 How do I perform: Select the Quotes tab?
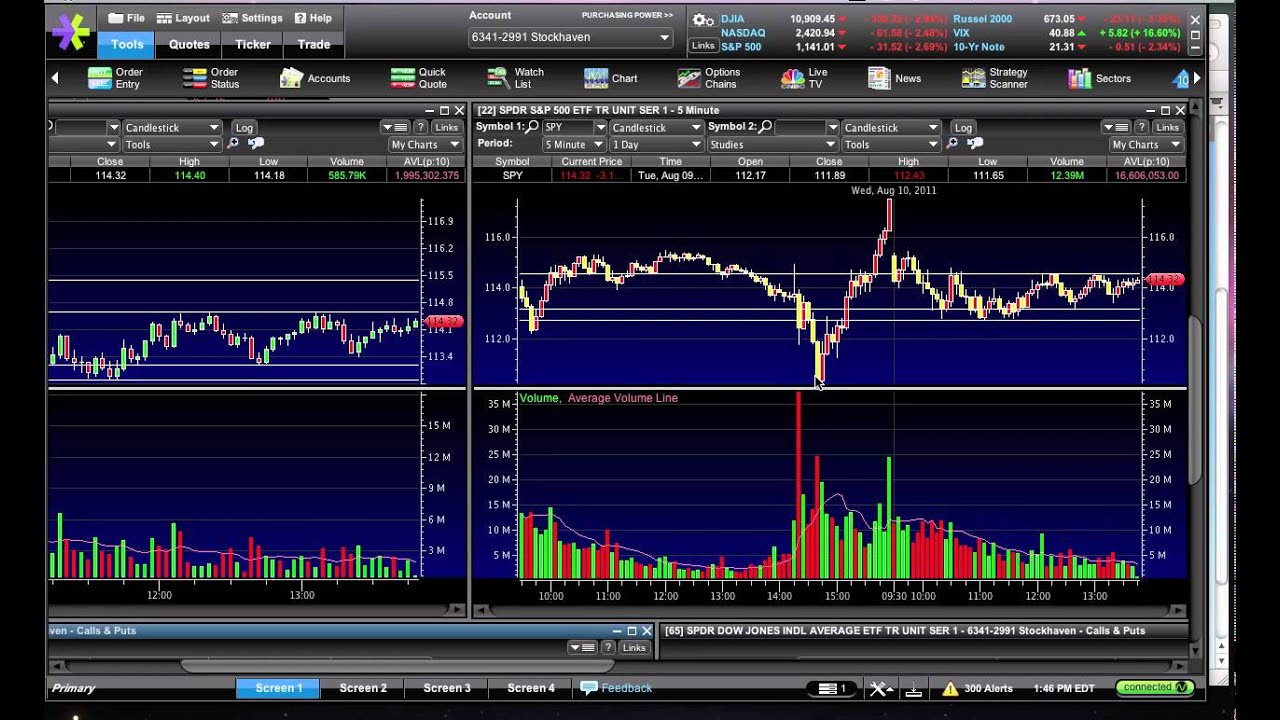(x=189, y=44)
